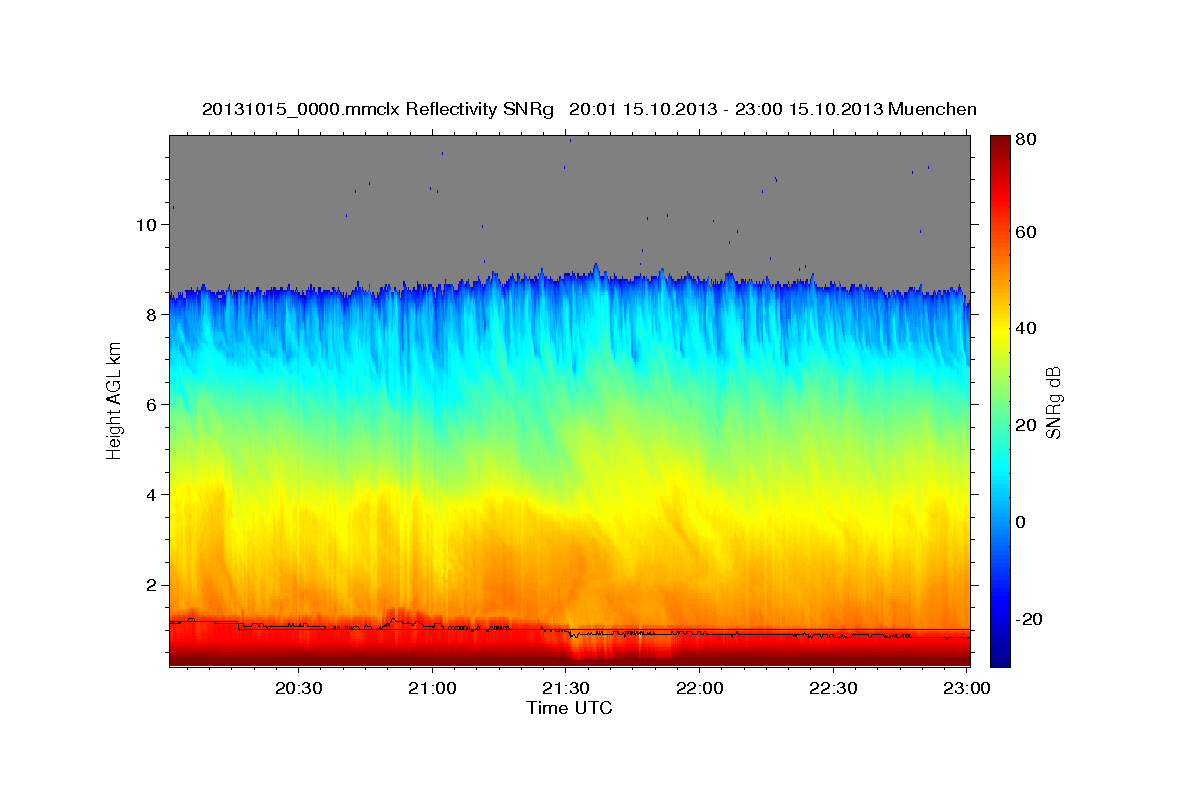This screenshot has width=1200, height=800.
Task: Click the colorbar value 80
Action: coord(1027,140)
